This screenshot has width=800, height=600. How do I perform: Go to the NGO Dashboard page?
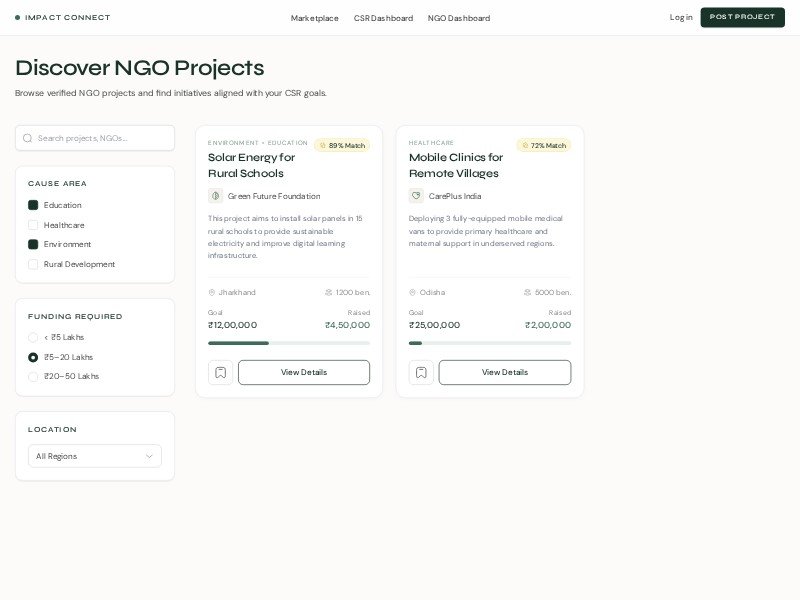(459, 18)
